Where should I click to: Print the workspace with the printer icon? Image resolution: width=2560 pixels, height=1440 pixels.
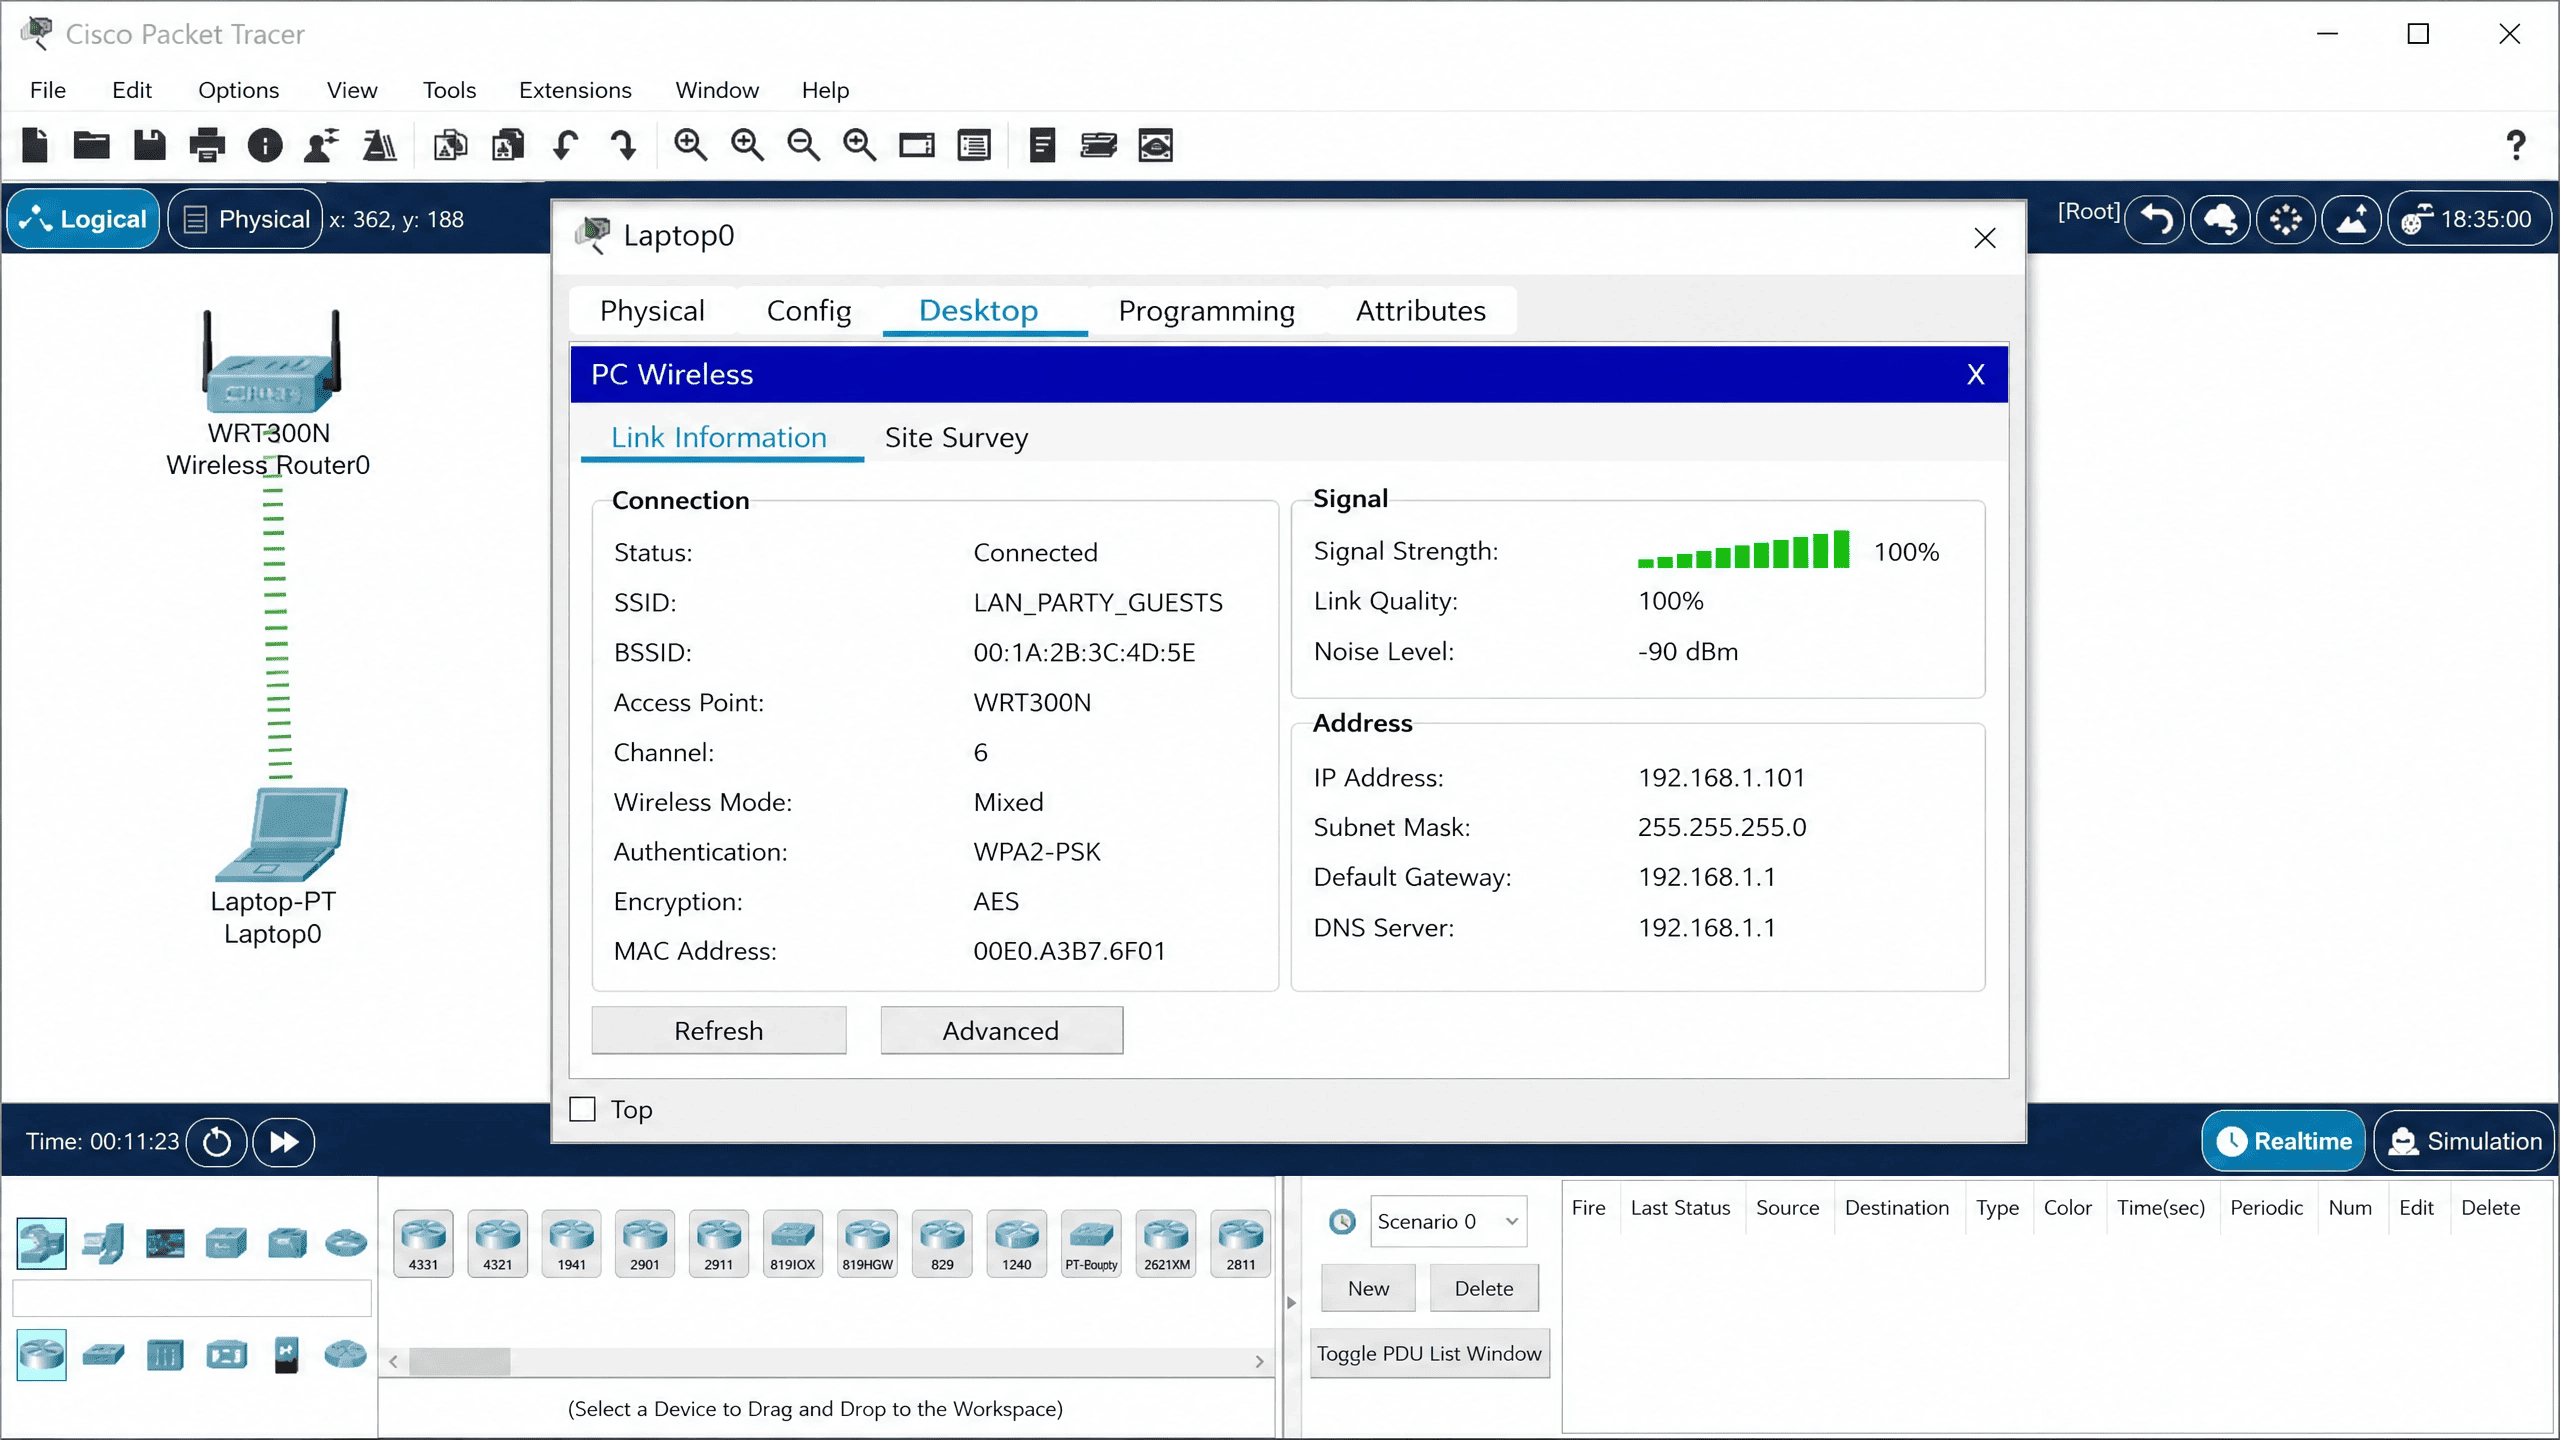coord(207,146)
